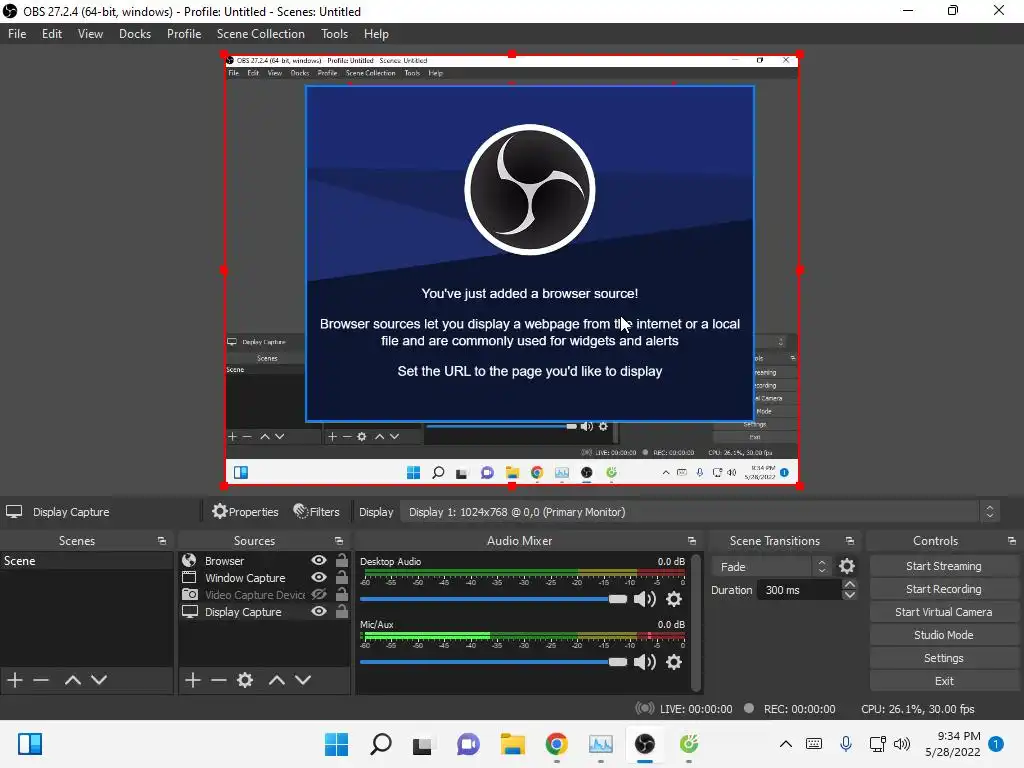Open the Profile menu
The width and height of the screenshot is (1024, 768).
pos(184,34)
